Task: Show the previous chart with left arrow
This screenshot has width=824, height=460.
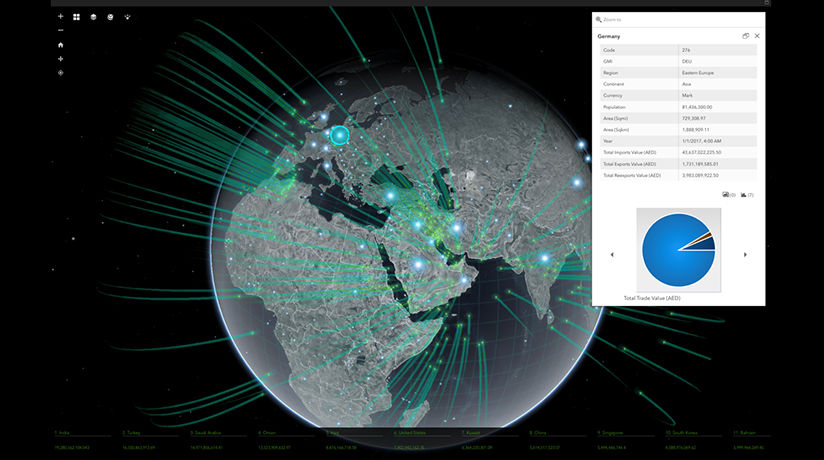Action: 612,254
